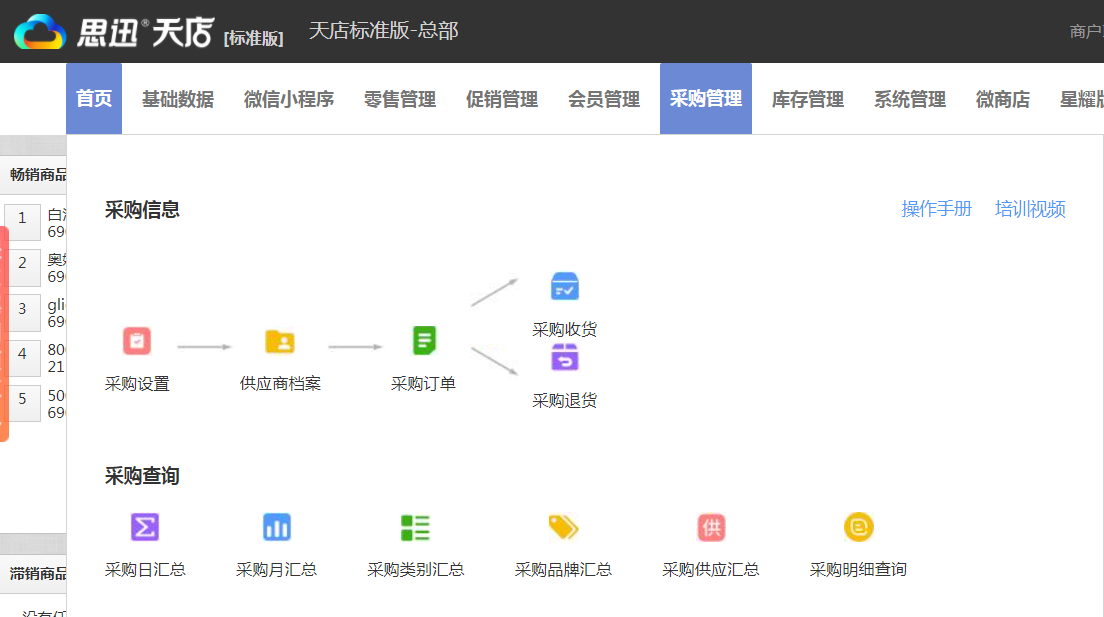
Task: Switch to the 首页 tab
Action: click(93, 99)
